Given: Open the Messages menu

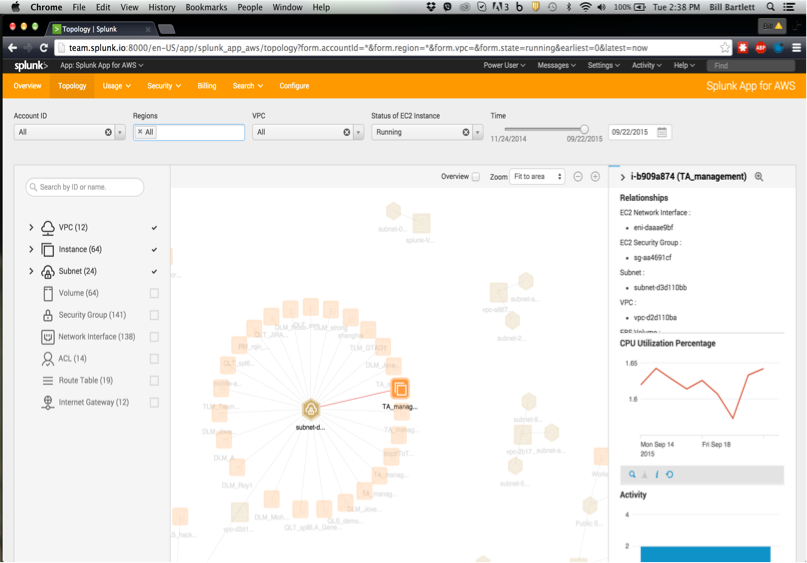Looking at the screenshot, I should (556, 65).
